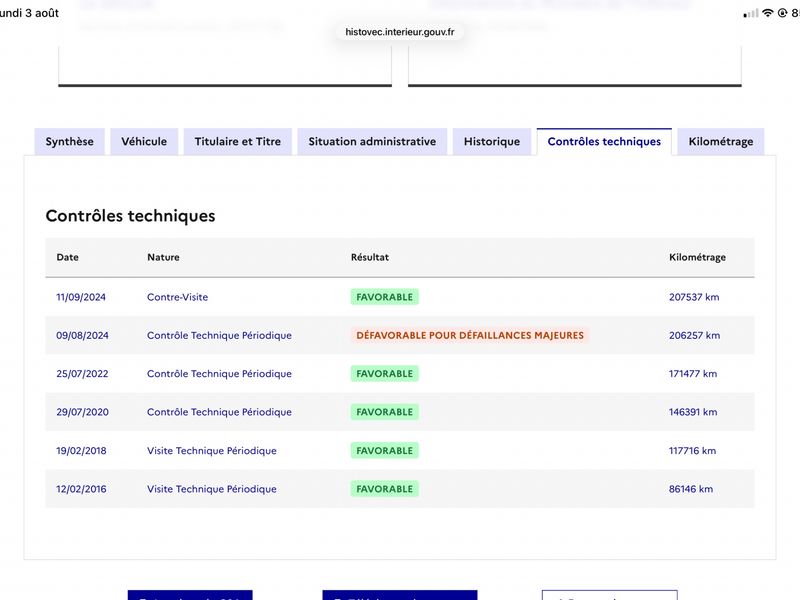Viewport: 800px width, 600px height.
Task: Click the FAVORABLE badge for 25/07/2022
Action: tap(384, 373)
